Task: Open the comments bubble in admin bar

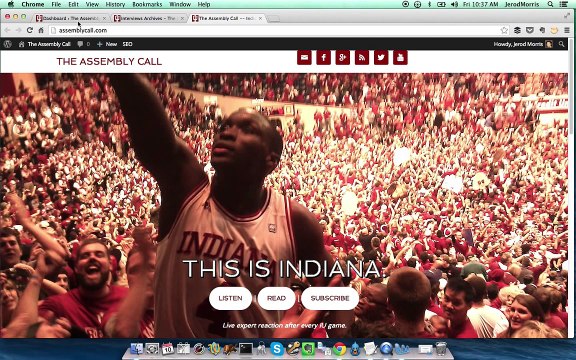Action: (83, 44)
